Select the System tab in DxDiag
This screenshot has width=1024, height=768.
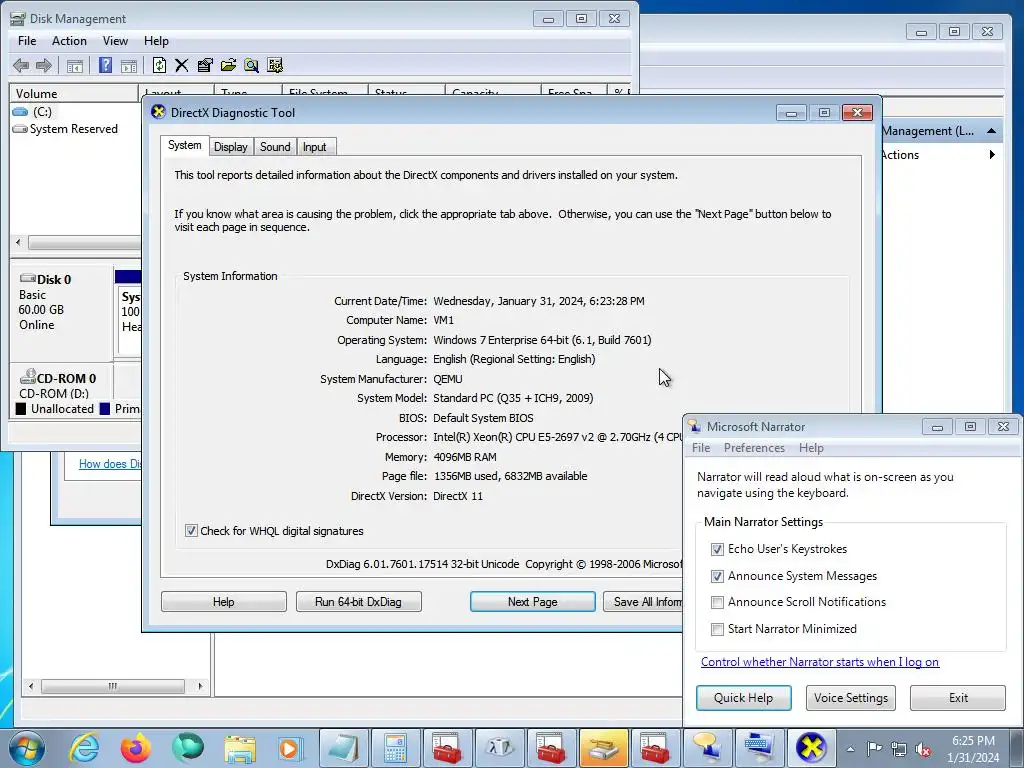pyautogui.click(x=185, y=145)
